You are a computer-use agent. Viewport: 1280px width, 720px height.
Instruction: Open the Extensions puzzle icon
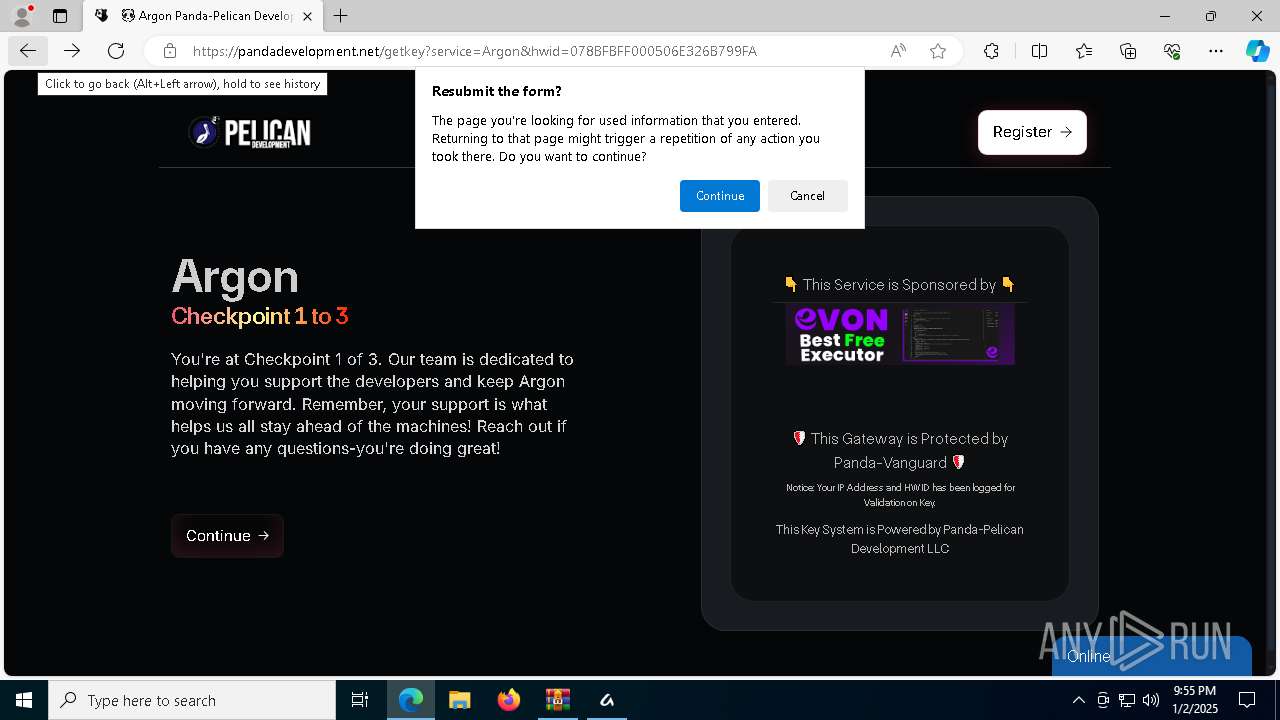[991, 51]
